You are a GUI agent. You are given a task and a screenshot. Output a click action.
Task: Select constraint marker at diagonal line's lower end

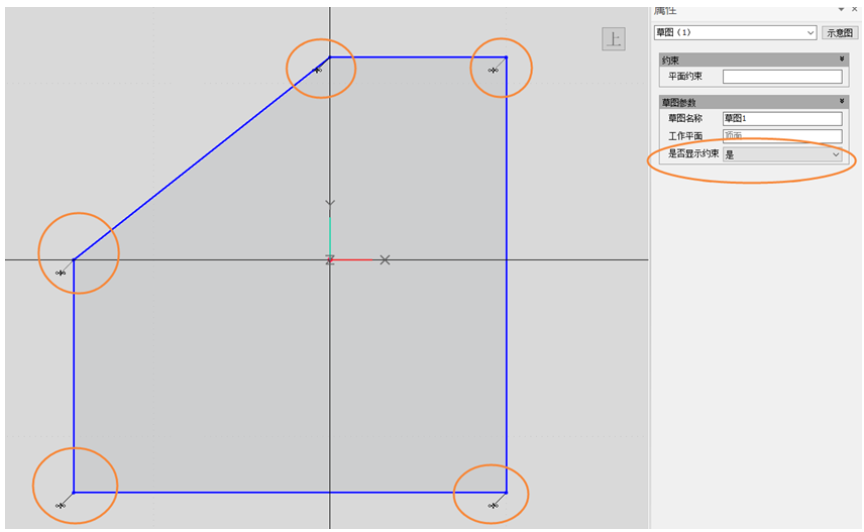[x=61, y=273]
